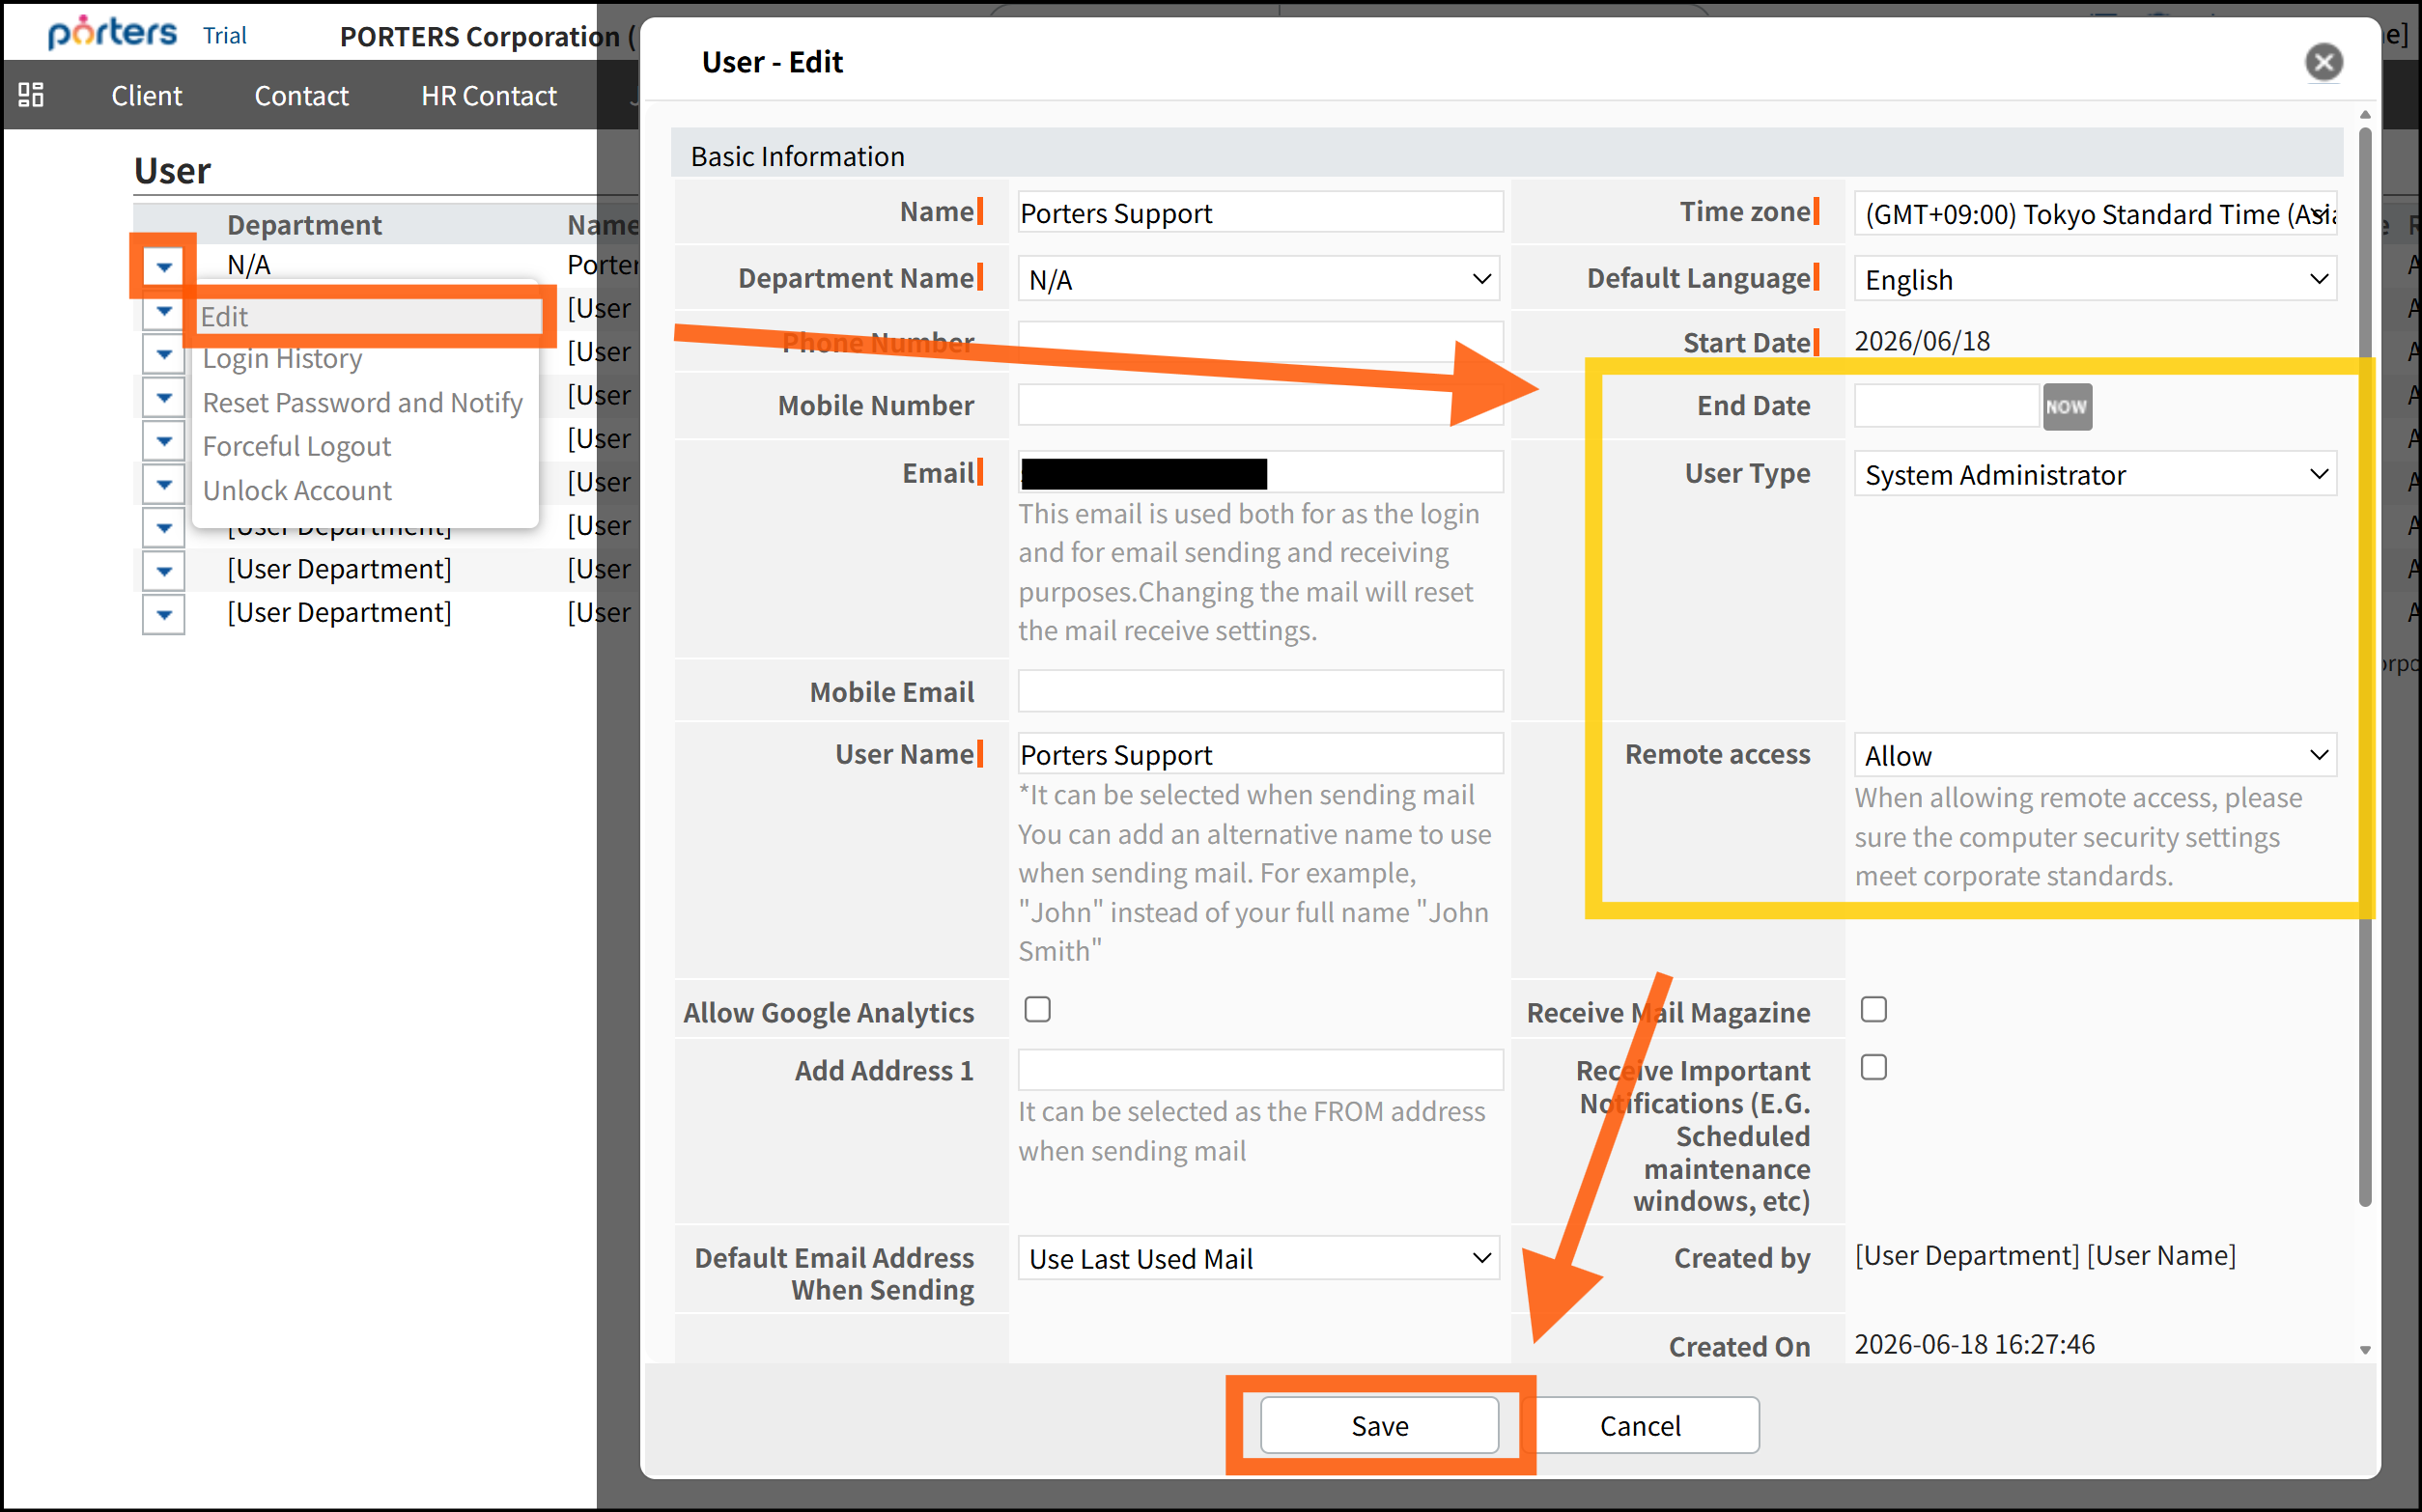Check Receive Important Notifications box

(1873, 1067)
